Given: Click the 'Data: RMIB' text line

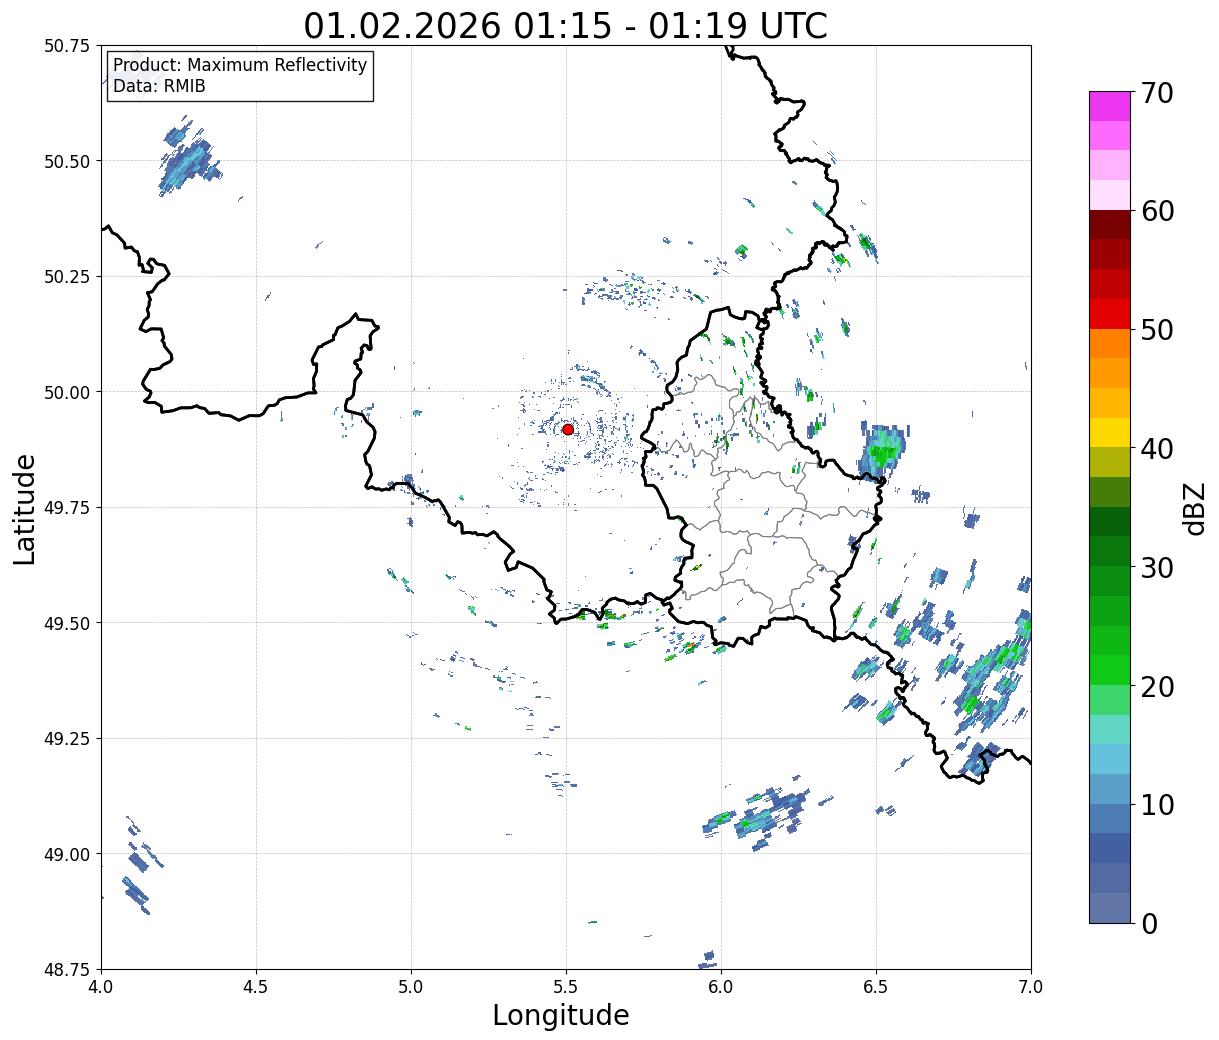Looking at the screenshot, I should 159,87.
